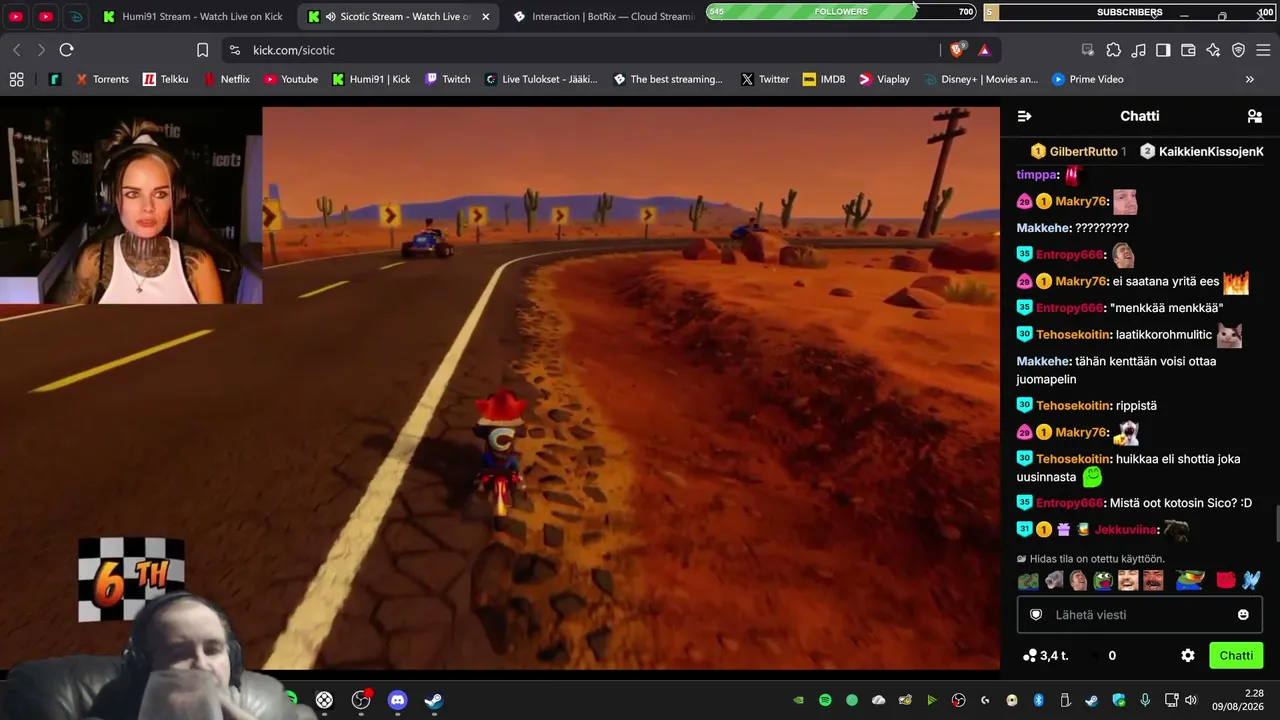Open the OBS Studio tray icon
The image size is (1280, 720).
click(959, 700)
